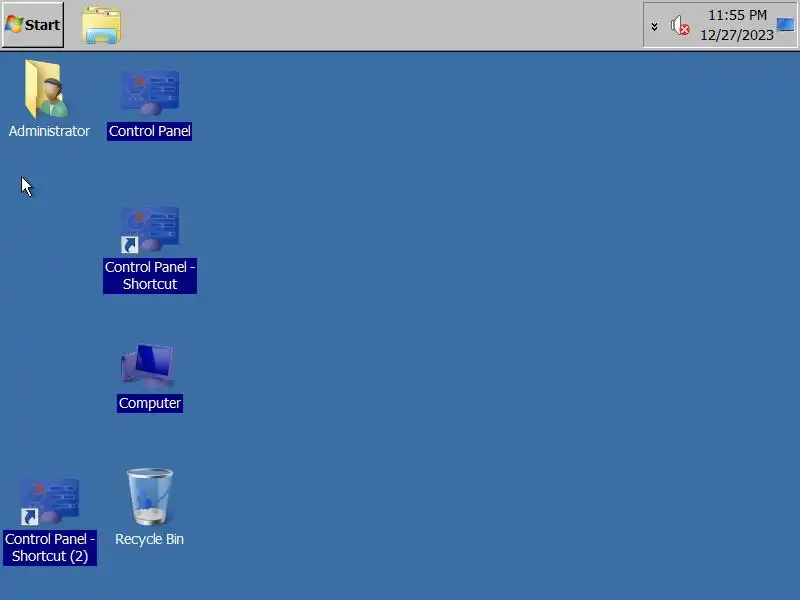Click the "Control Panel - Shortcut" label without (2)
The height and width of the screenshot is (600, 800).
pyautogui.click(x=149, y=276)
